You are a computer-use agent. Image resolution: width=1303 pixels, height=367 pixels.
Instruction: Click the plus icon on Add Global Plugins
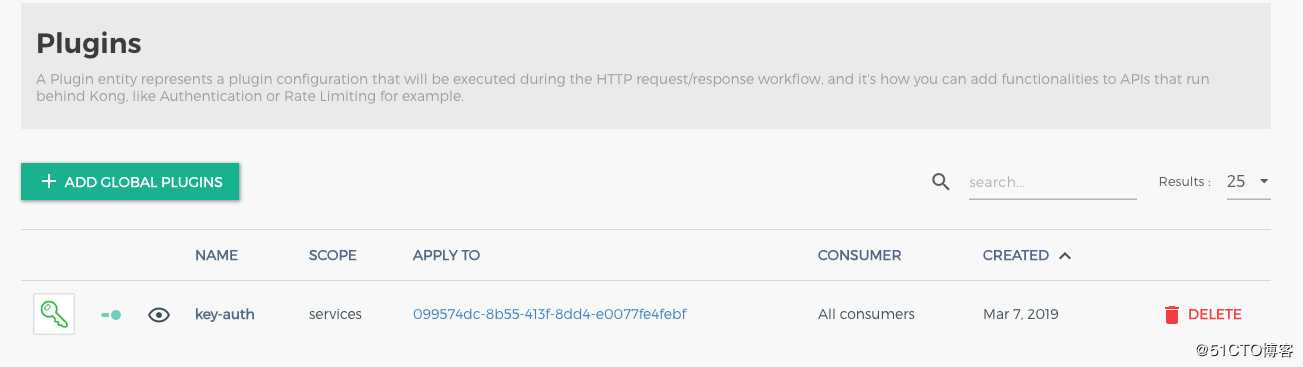48,182
